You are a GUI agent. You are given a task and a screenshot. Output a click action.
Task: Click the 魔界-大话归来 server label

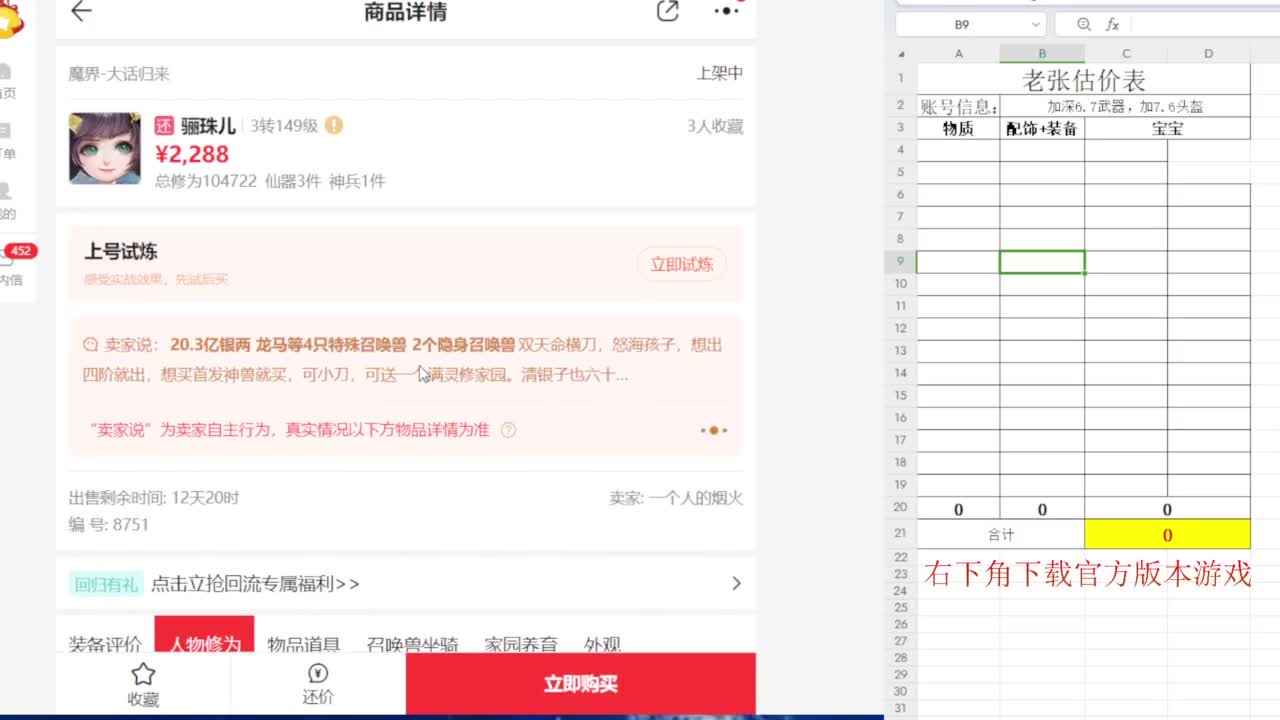pos(119,74)
